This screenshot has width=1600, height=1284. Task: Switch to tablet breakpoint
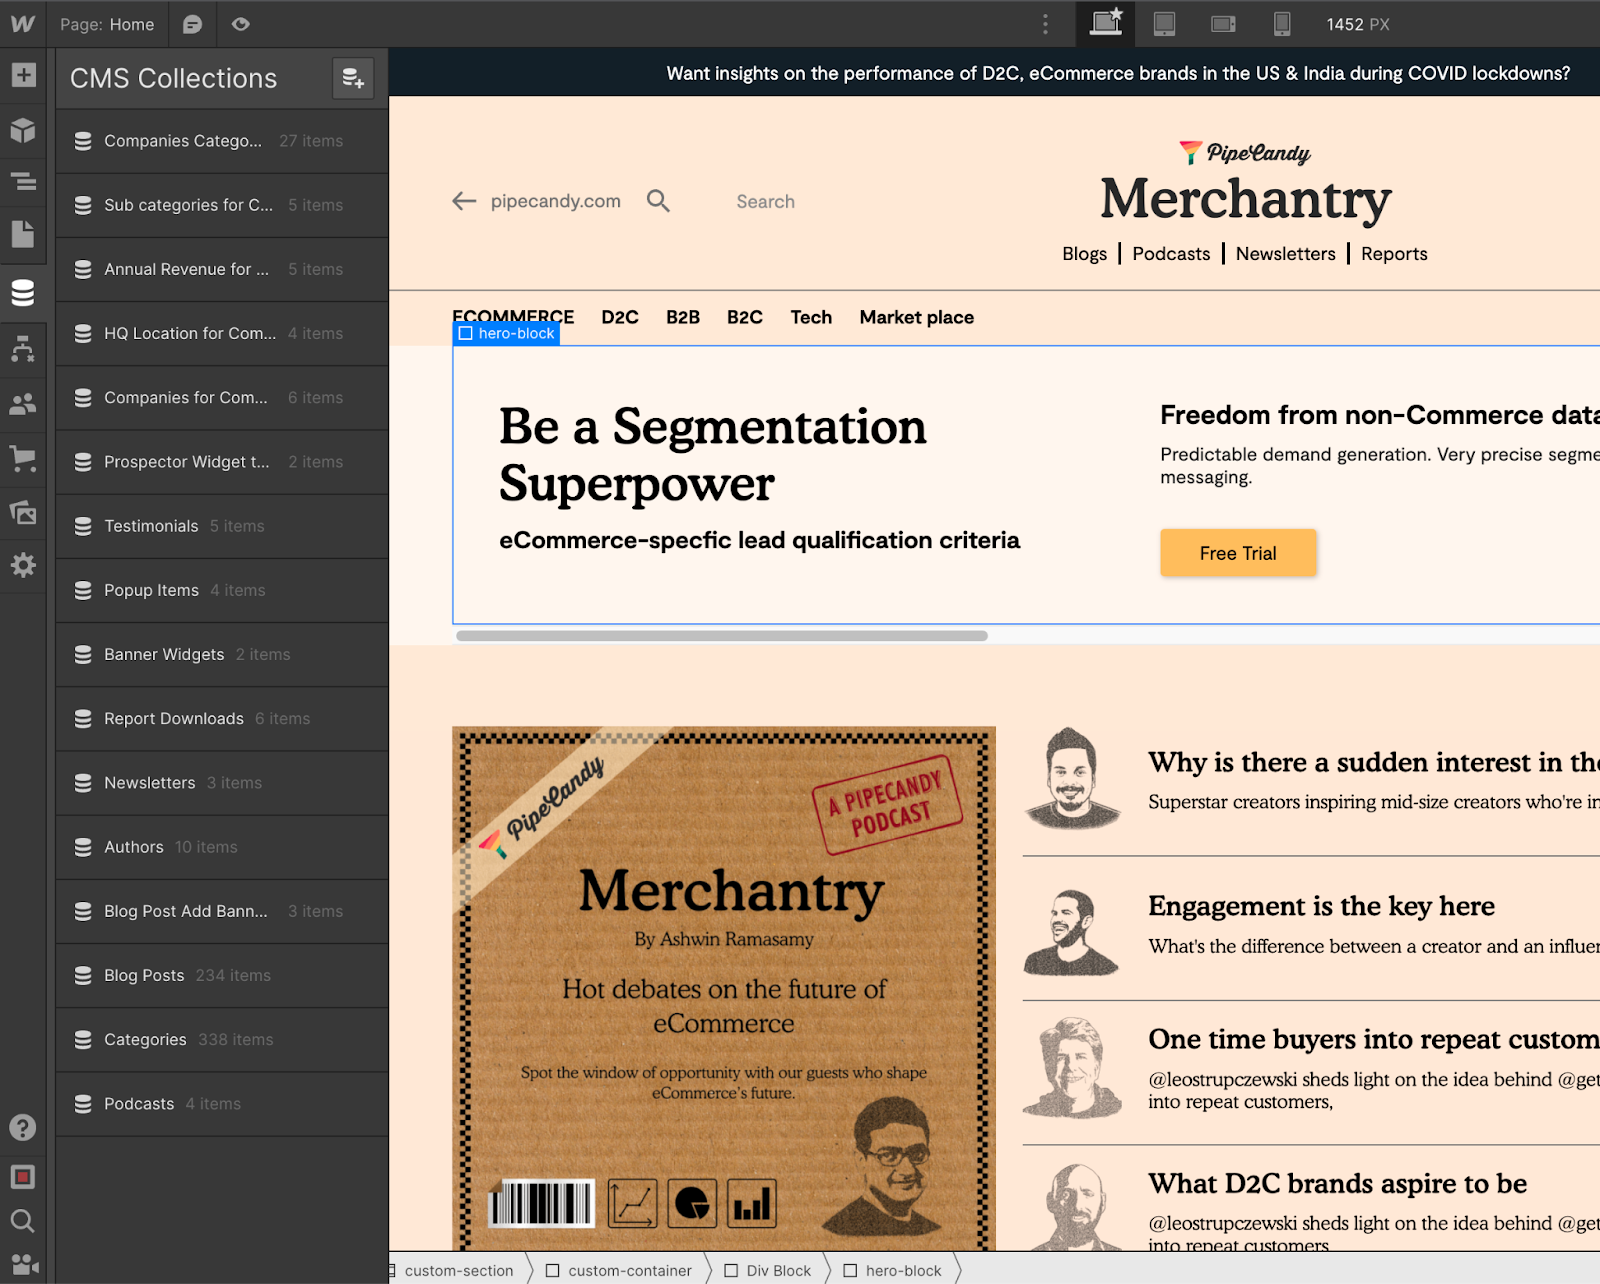1164,24
